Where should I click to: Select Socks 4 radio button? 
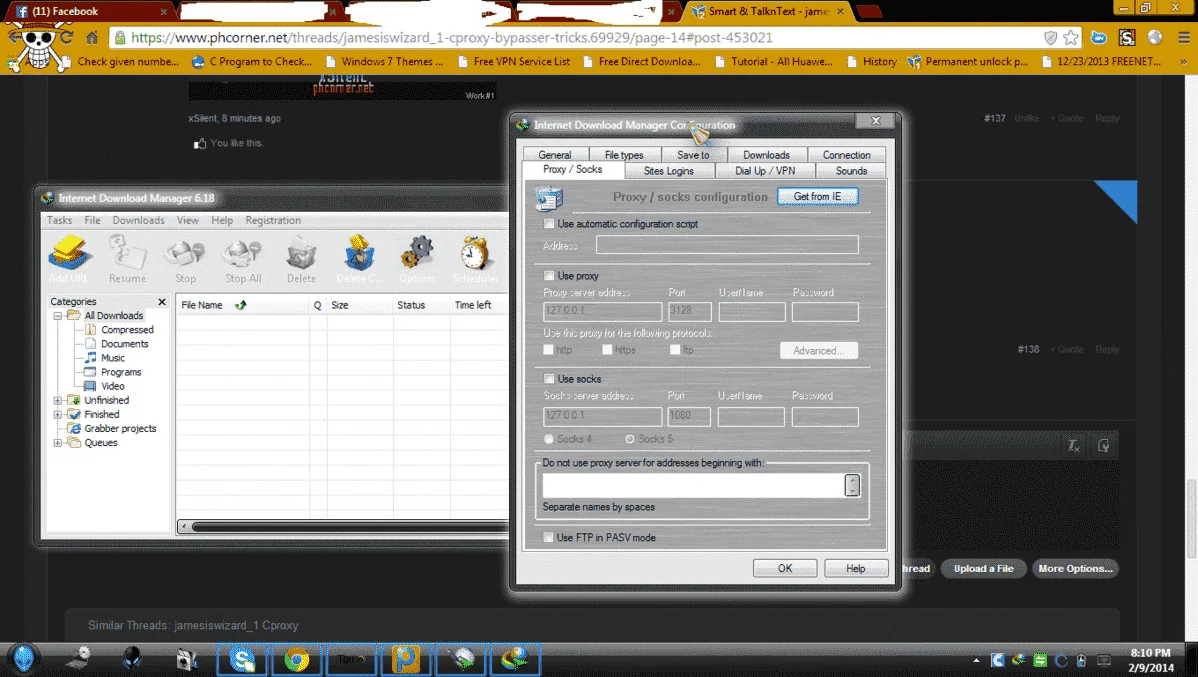pos(549,439)
